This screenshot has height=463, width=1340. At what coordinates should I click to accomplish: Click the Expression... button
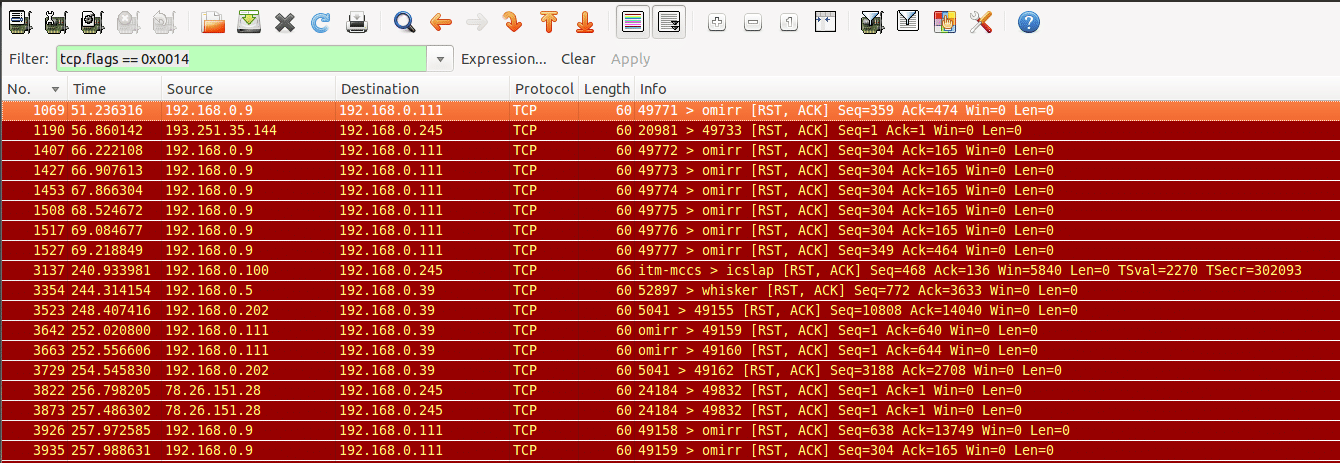(503, 59)
